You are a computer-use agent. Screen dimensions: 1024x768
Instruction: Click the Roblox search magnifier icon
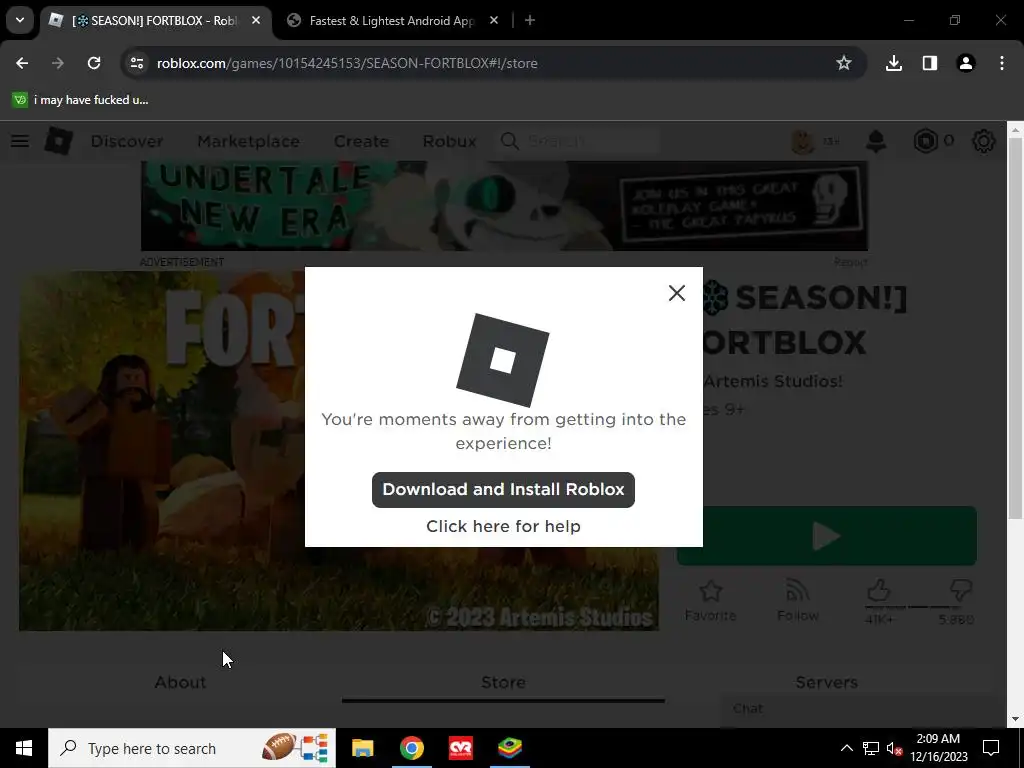pyautogui.click(x=509, y=141)
